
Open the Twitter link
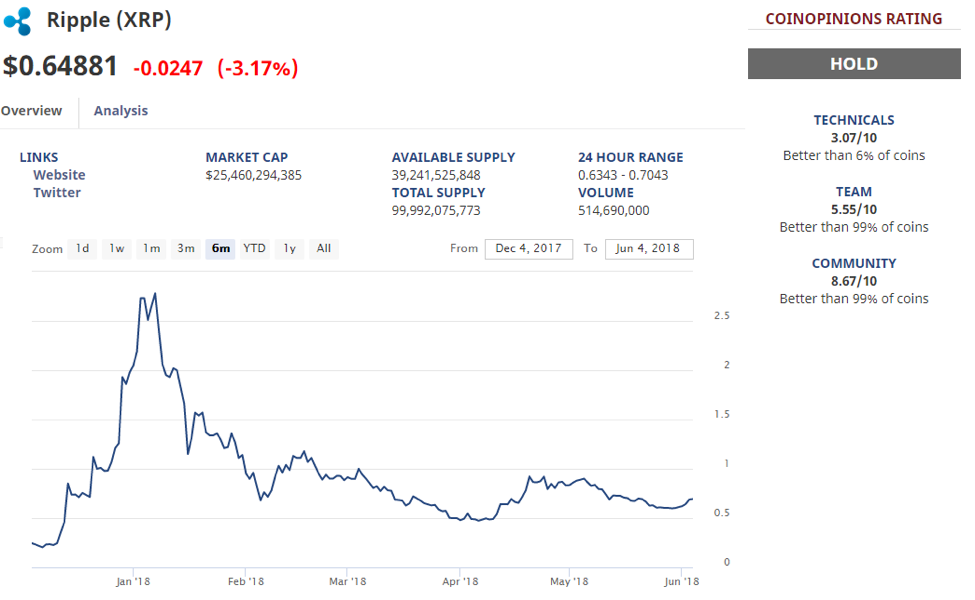(x=57, y=192)
